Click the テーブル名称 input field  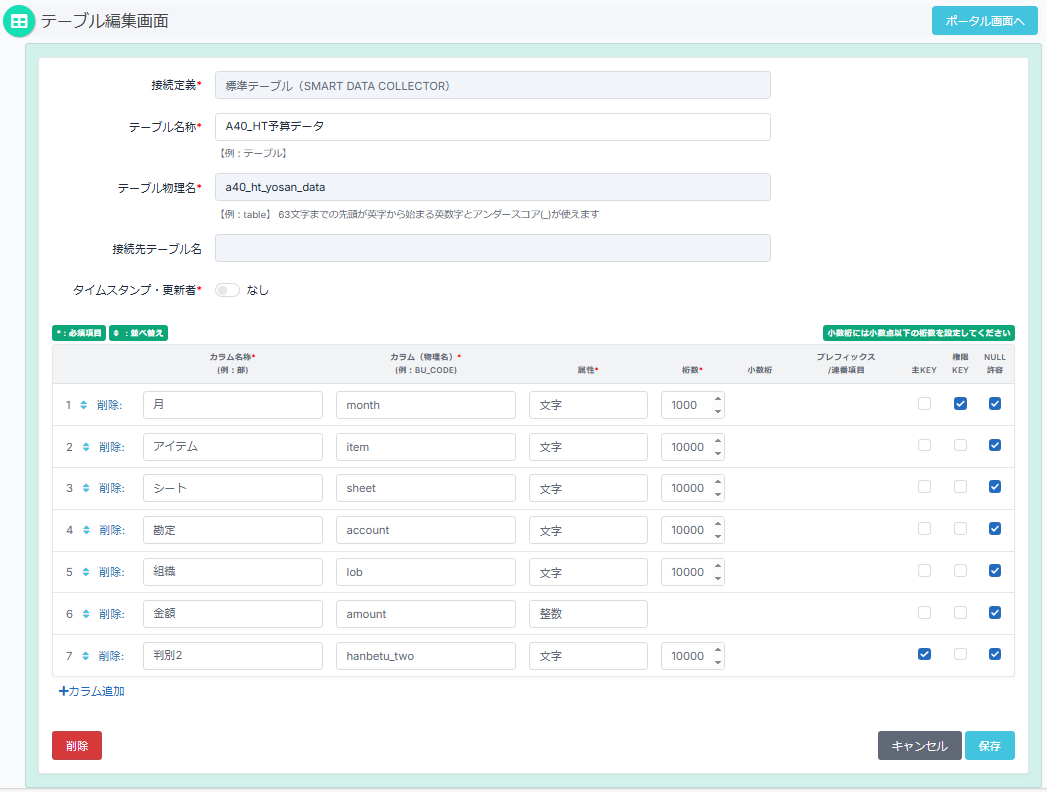point(493,127)
